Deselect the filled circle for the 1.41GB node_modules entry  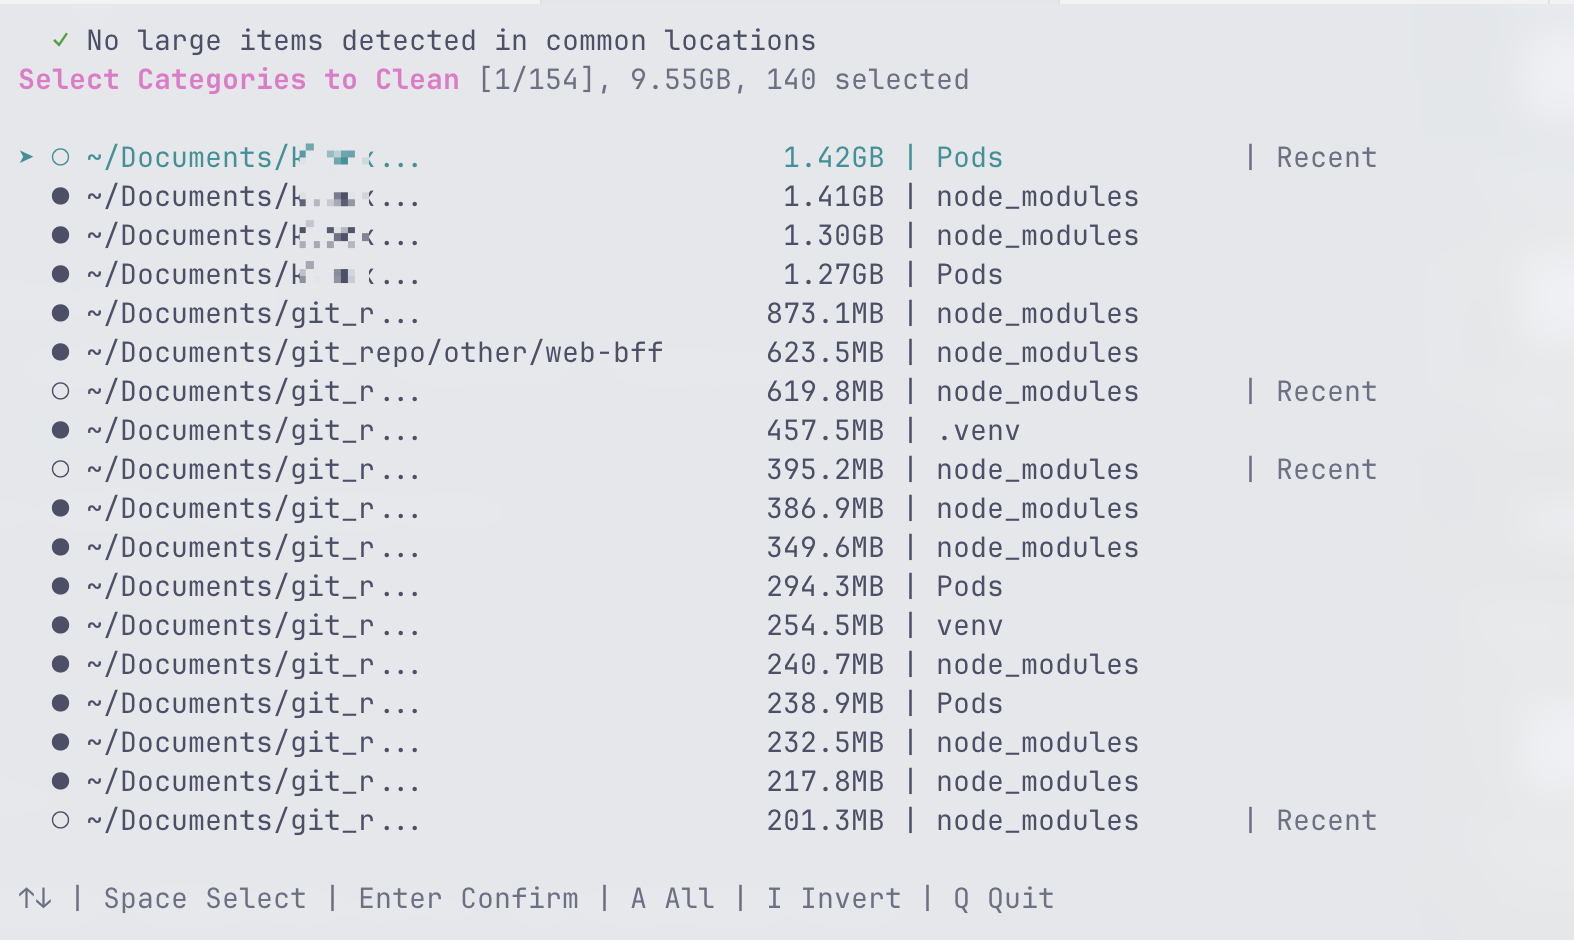[61, 196]
